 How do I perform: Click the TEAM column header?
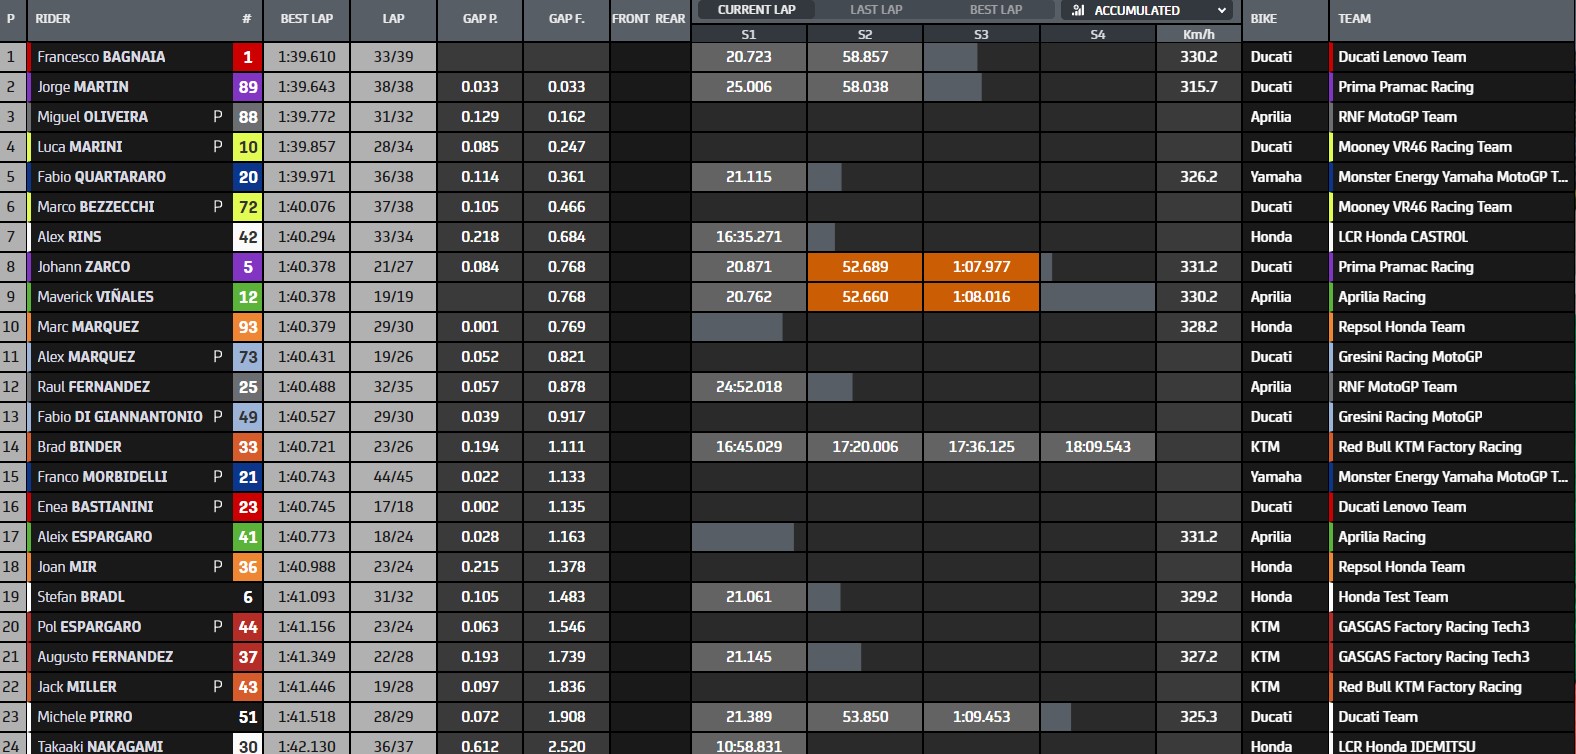click(1354, 19)
